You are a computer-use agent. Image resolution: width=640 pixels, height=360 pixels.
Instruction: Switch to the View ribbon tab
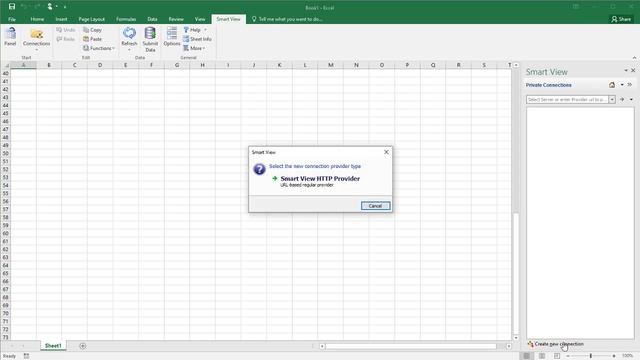tap(200, 19)
